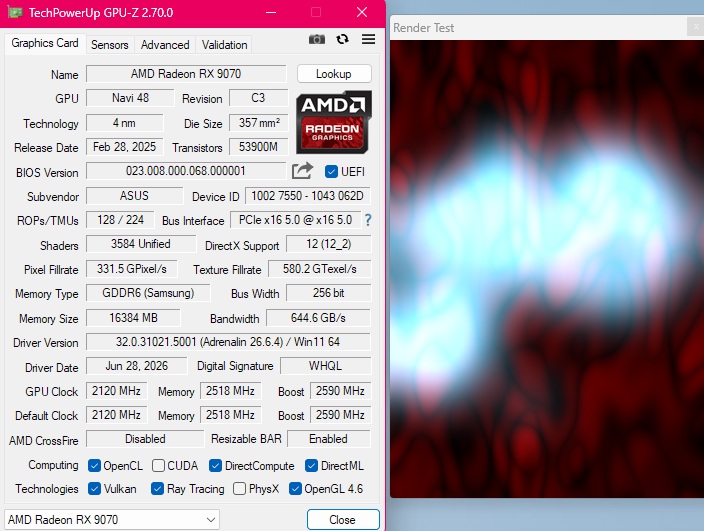Click the BIOS export share icon
Image resolution: width=704 pixels, height=531 pixels.
(x=302, y=171)
